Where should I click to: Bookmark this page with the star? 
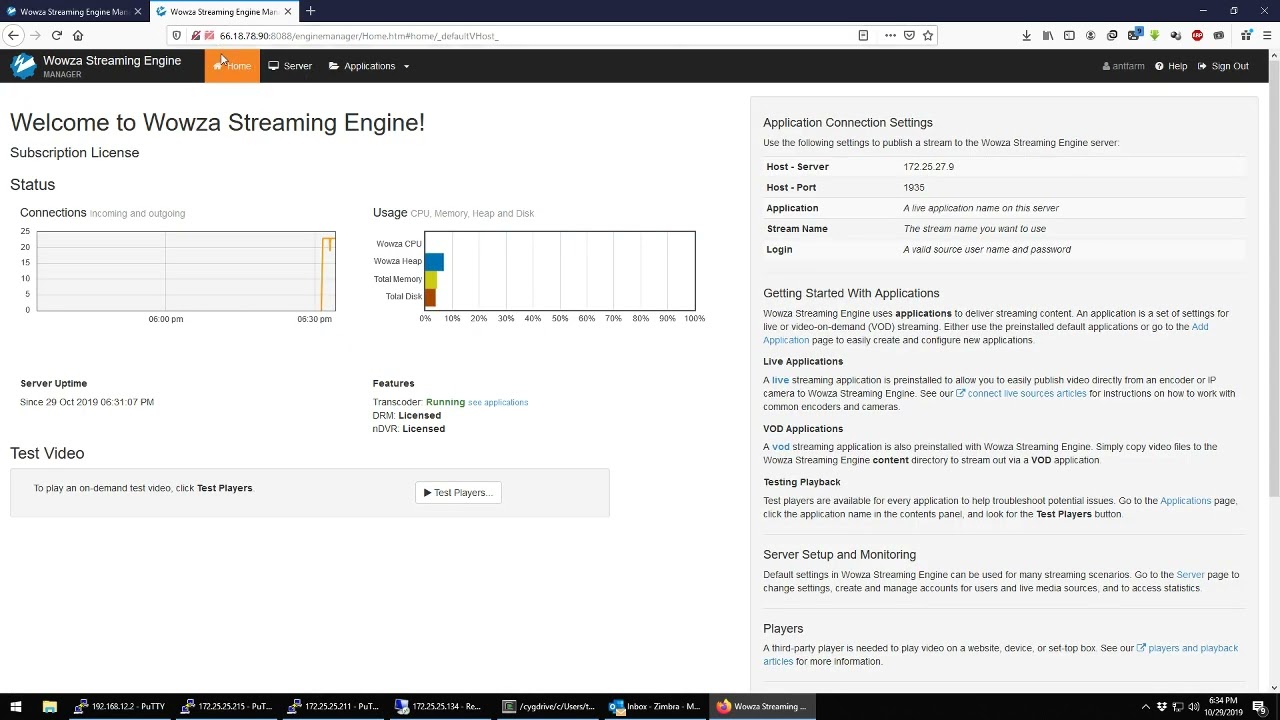[928, 35]
